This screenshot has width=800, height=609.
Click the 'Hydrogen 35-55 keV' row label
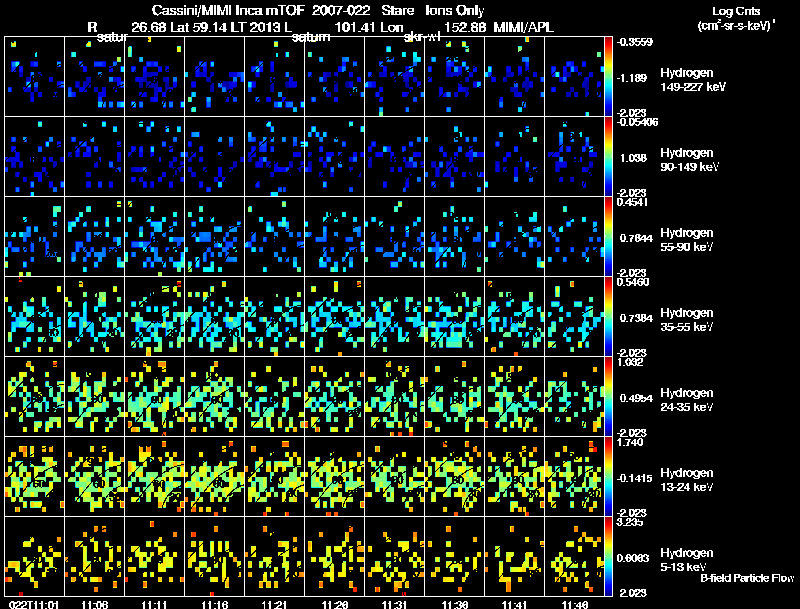point(687,320)
